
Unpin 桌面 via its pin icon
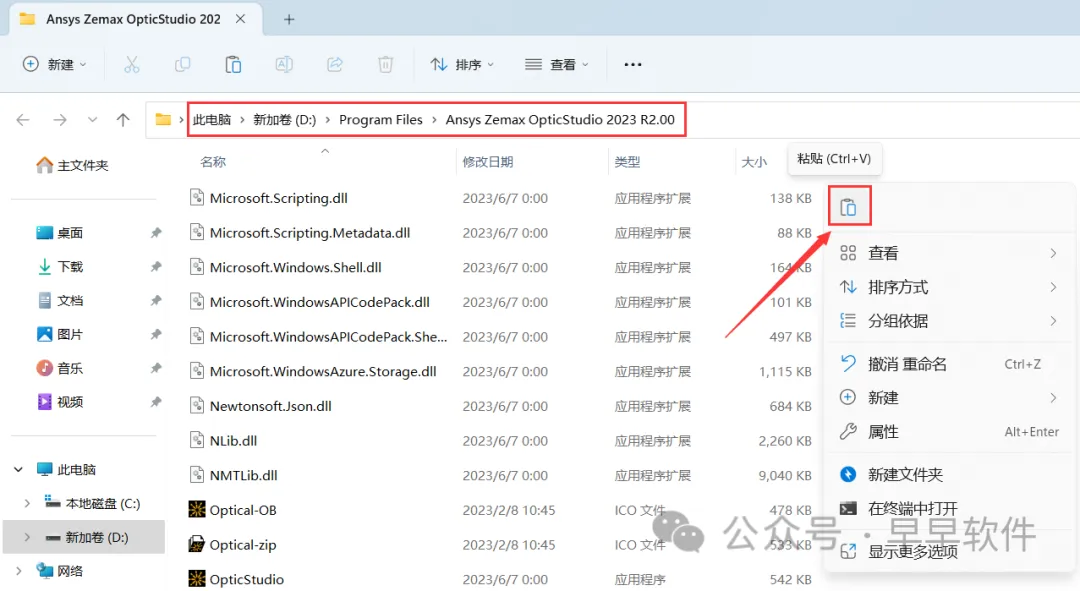[156, 233]
